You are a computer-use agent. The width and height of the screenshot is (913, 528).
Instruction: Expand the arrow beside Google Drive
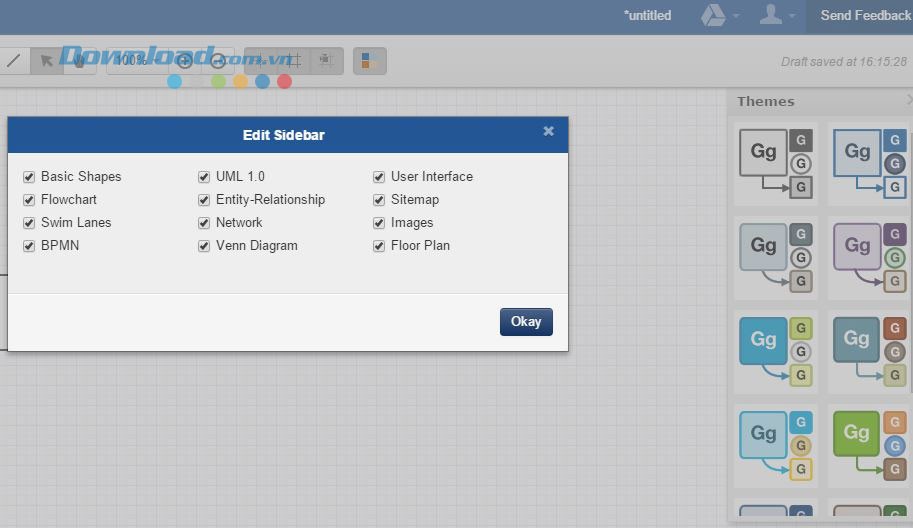pos(736,16)
